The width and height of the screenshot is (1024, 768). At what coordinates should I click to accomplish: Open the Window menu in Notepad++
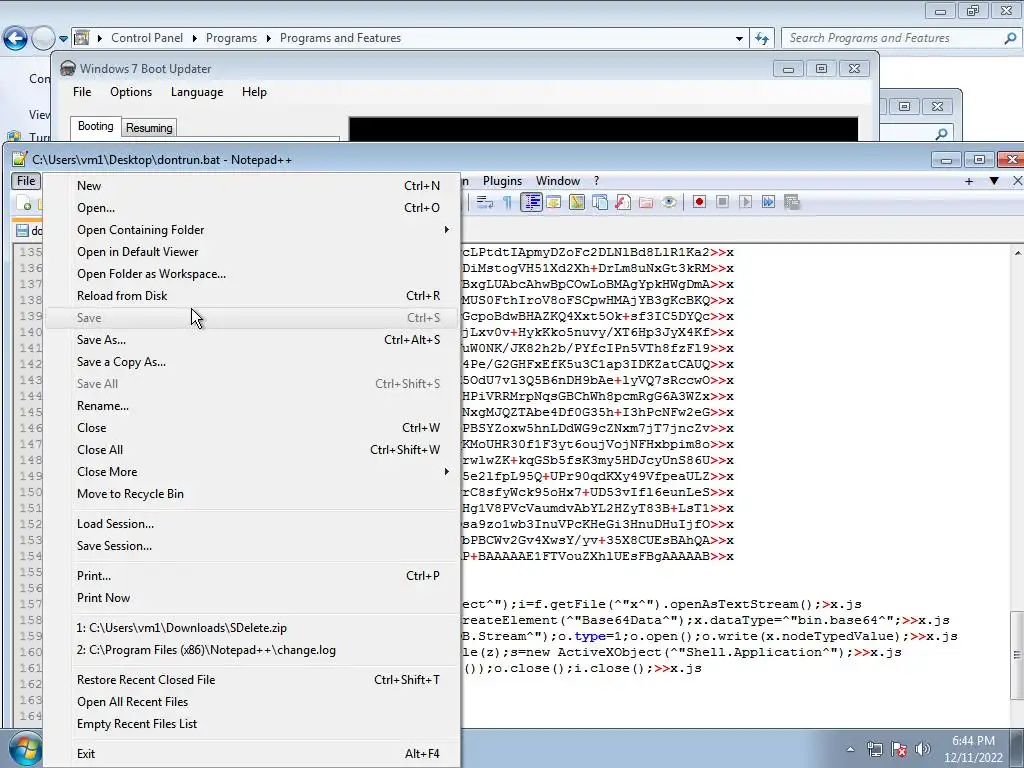[x=558, y=181]
